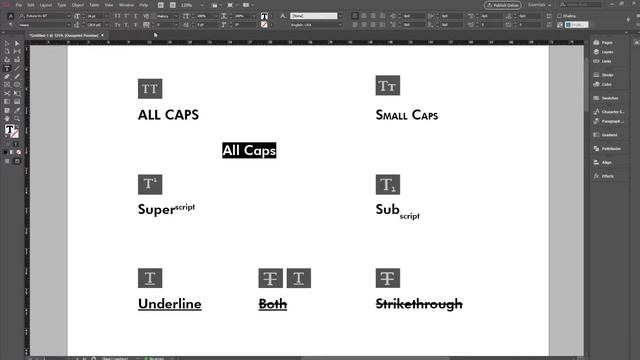This screenshot has width=640, height=360.
Task: Open the Layout menu
Action: (46, 5)
